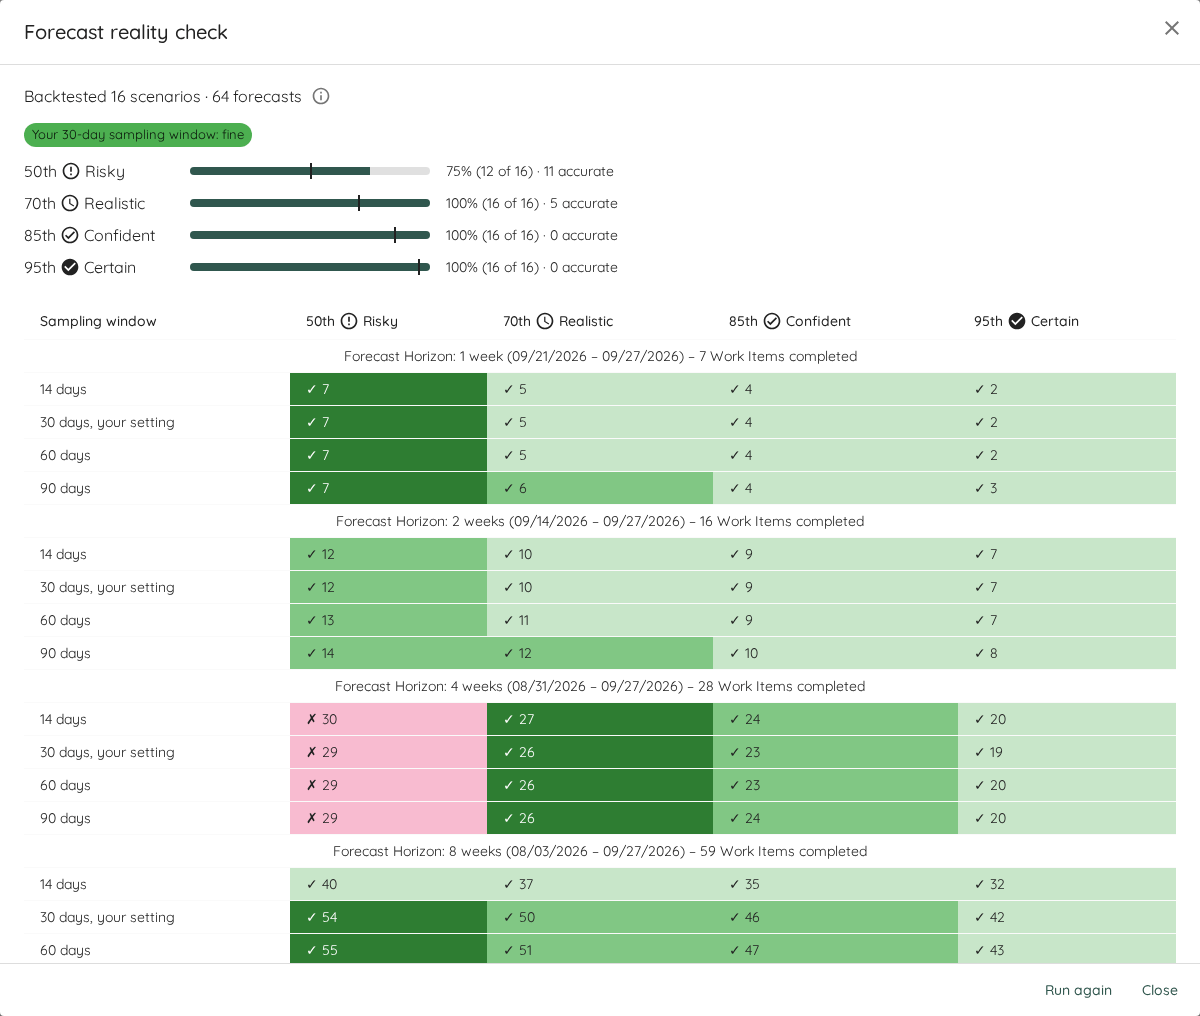Click the 50th Risky column header icon

[x=349, y=321]
